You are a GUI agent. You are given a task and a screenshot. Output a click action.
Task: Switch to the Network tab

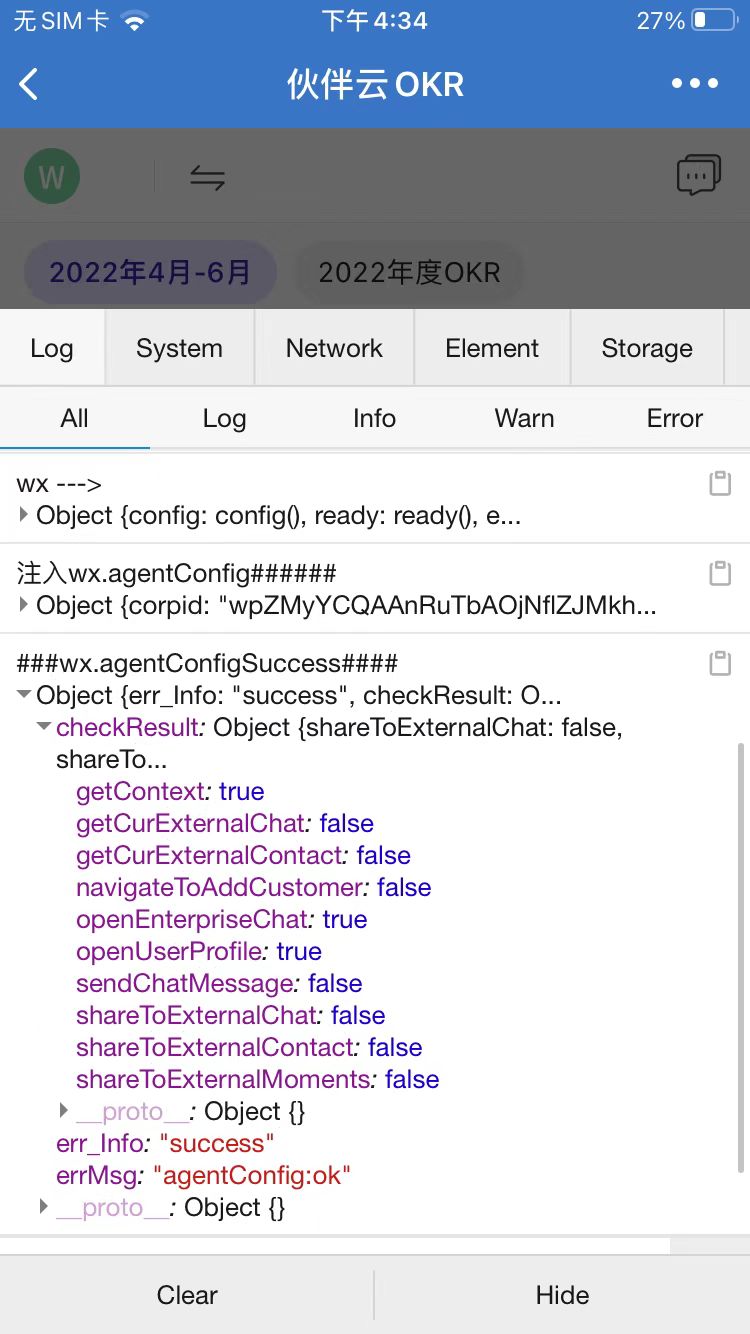pyautogui.click(x=334, y=348)
